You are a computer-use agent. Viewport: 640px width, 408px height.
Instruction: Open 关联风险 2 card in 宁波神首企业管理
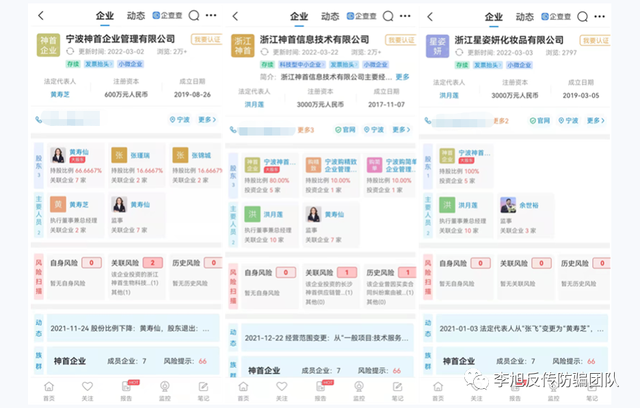(137, 277)
